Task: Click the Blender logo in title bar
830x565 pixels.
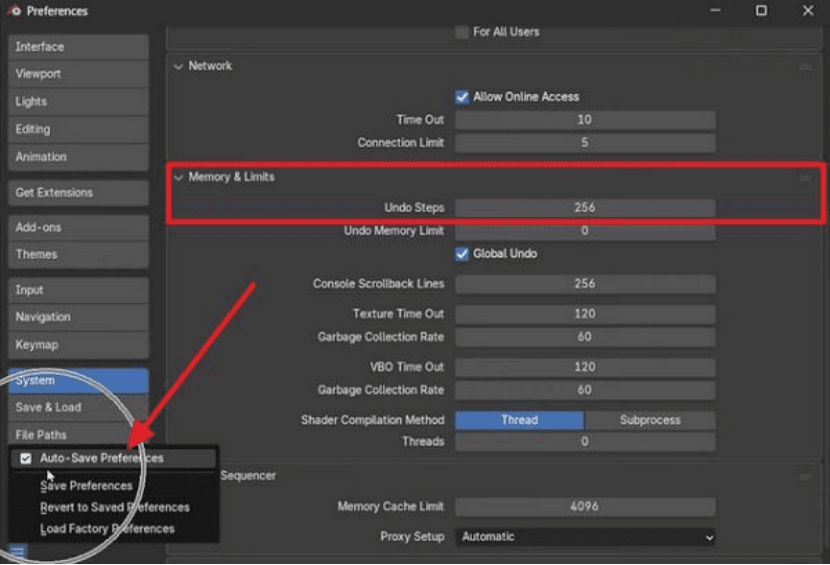Action: pos(14,11)
